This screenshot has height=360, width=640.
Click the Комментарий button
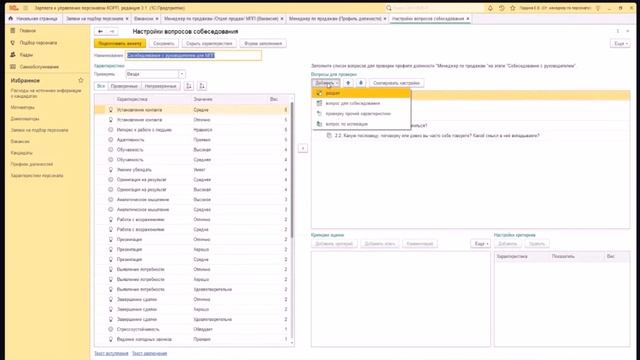pos(420,244)
